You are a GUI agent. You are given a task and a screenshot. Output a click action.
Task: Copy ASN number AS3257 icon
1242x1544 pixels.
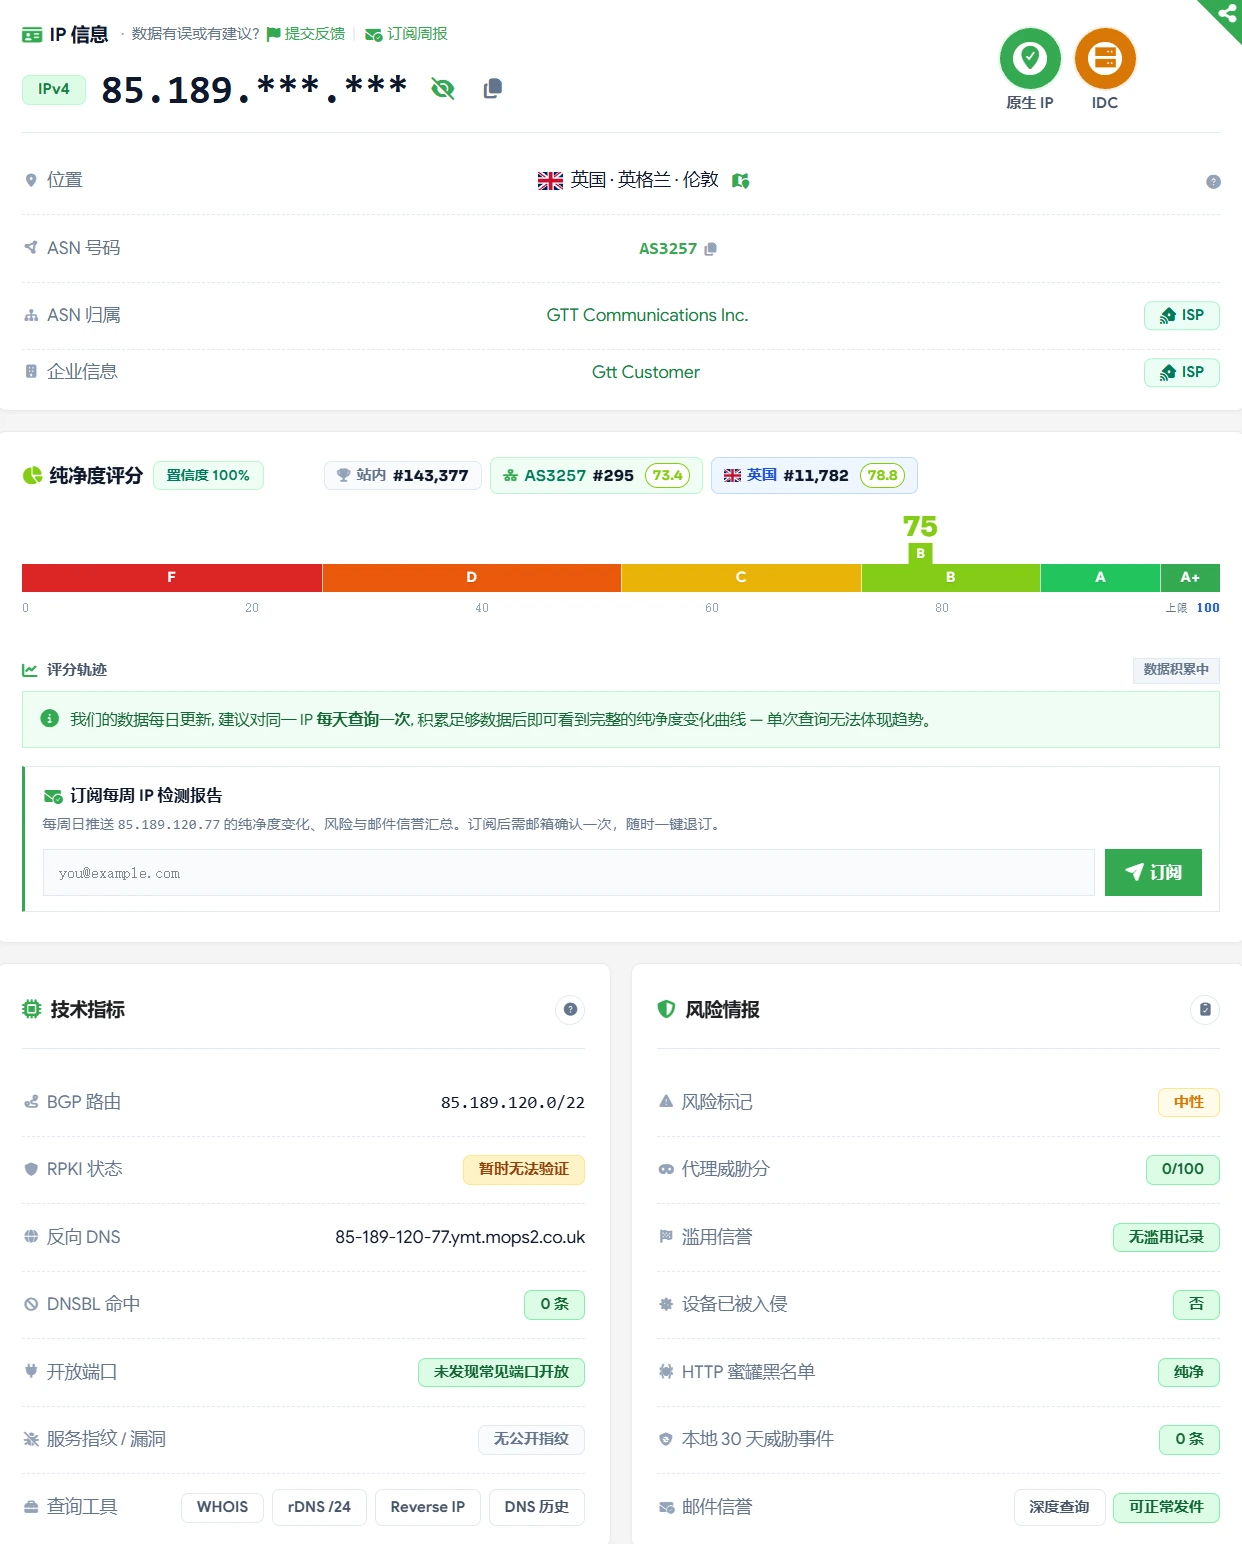(711, 249)
